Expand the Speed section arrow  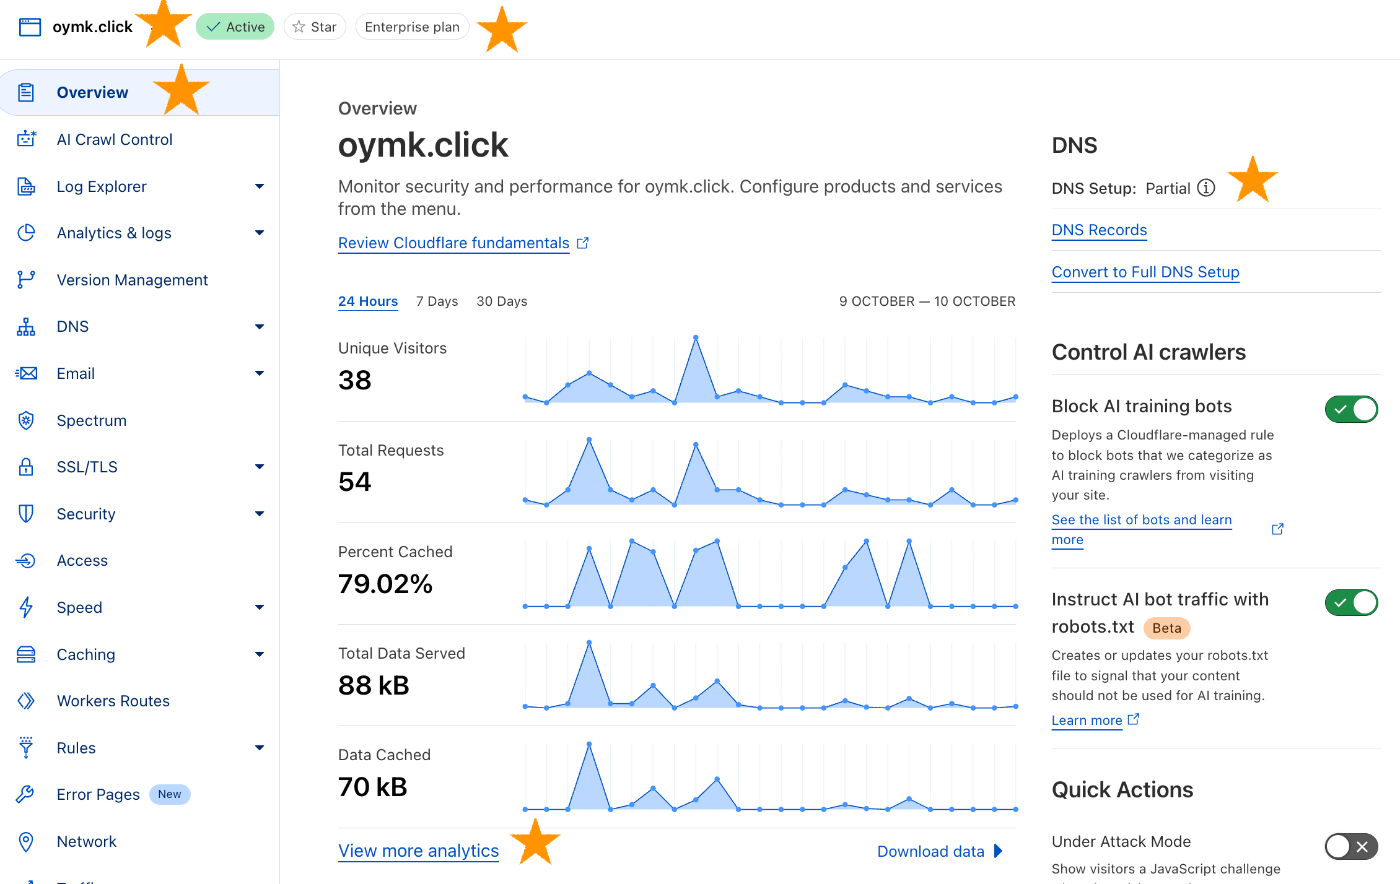(x=259, y=607)
